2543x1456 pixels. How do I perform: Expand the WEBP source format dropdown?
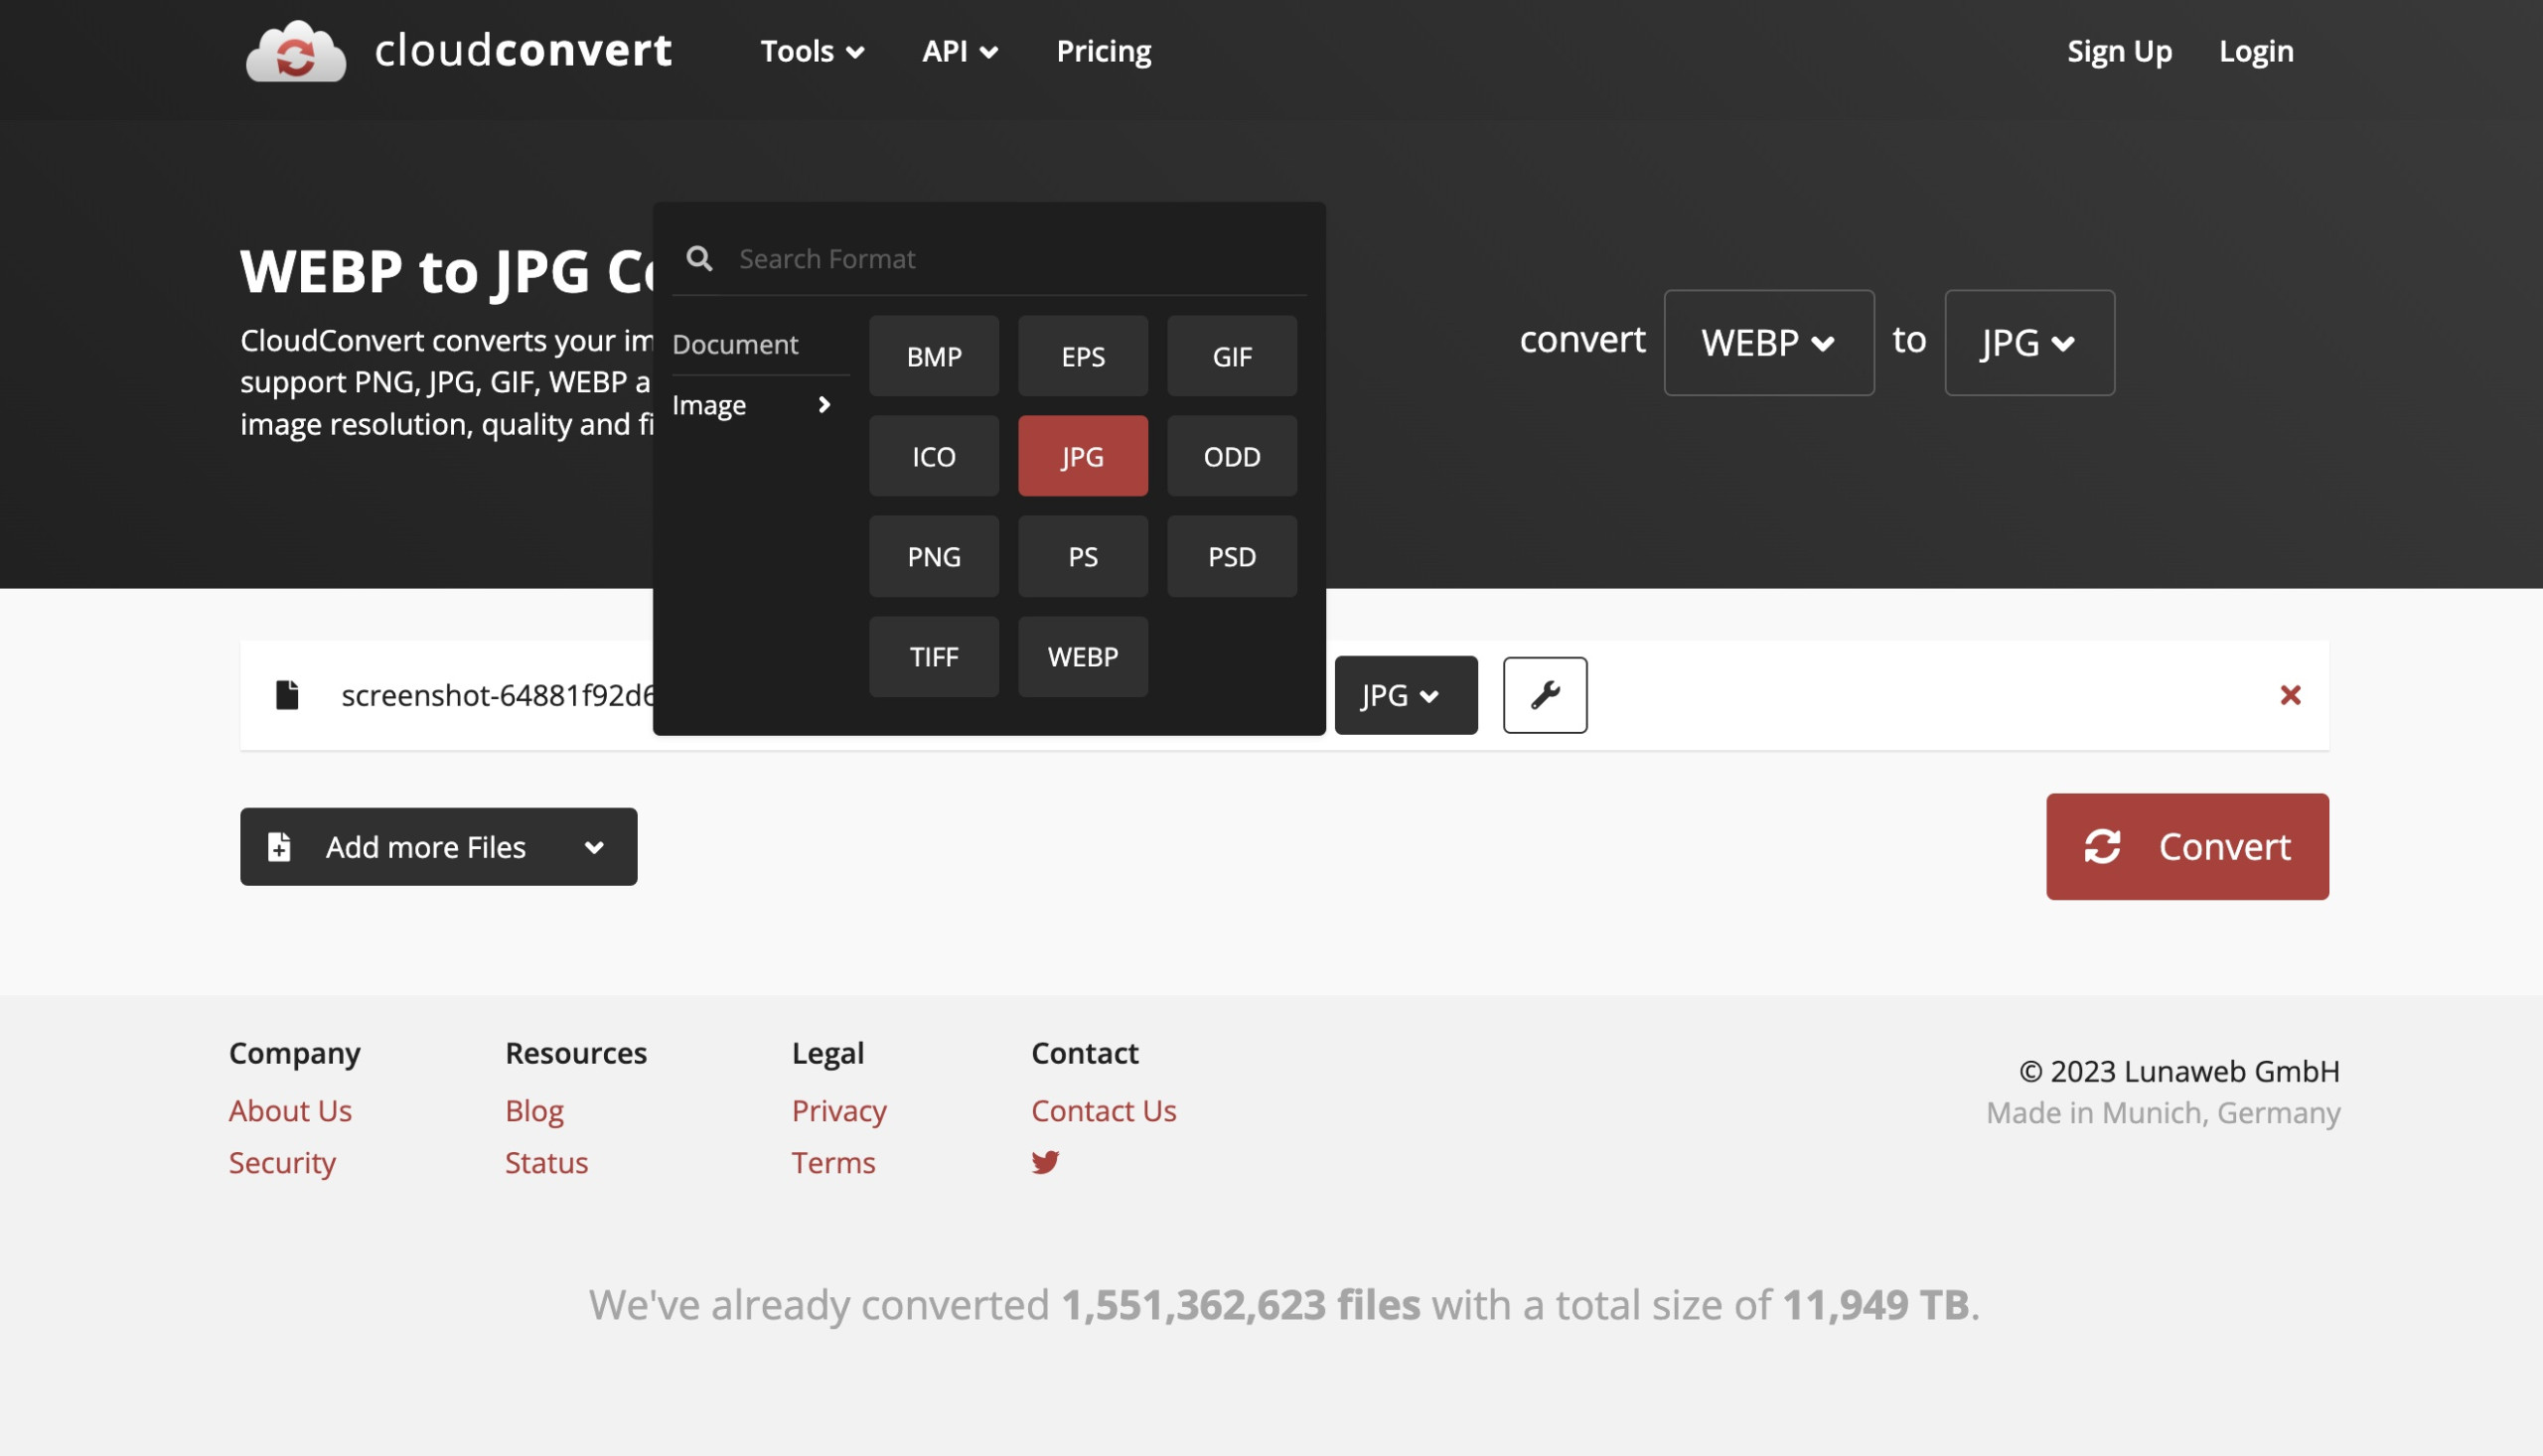(1767, 341)
